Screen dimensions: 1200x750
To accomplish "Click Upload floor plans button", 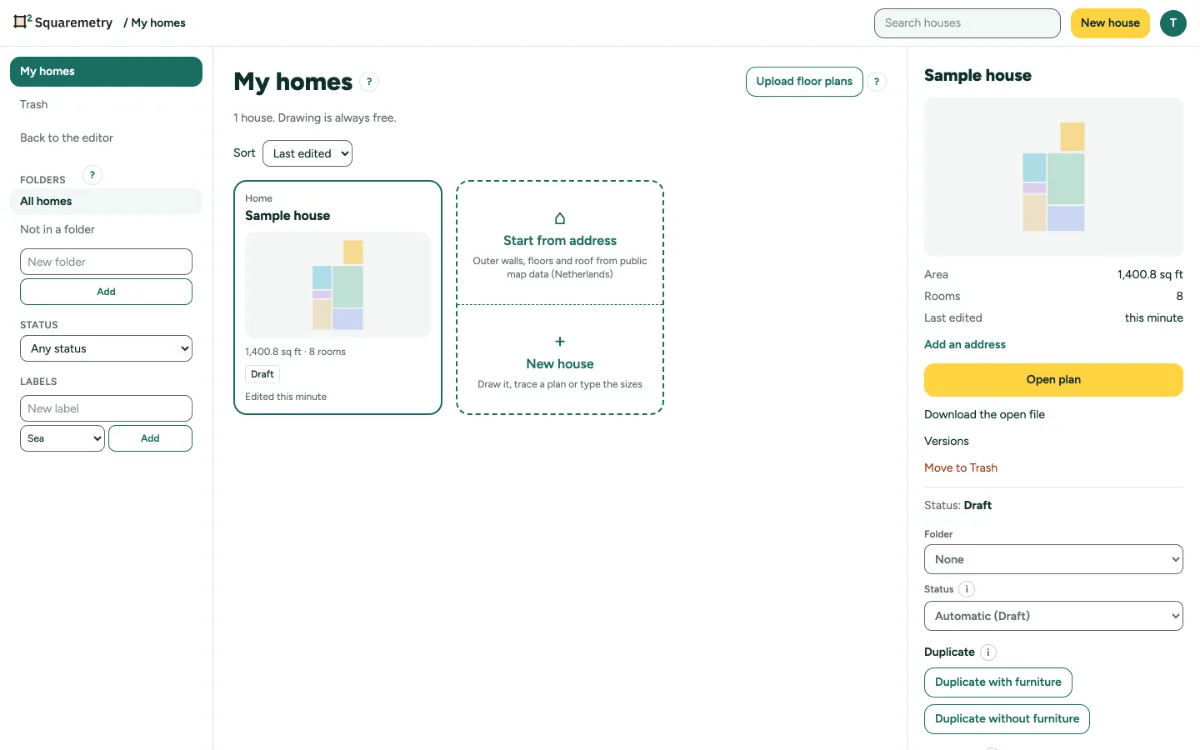I will 804,82.
